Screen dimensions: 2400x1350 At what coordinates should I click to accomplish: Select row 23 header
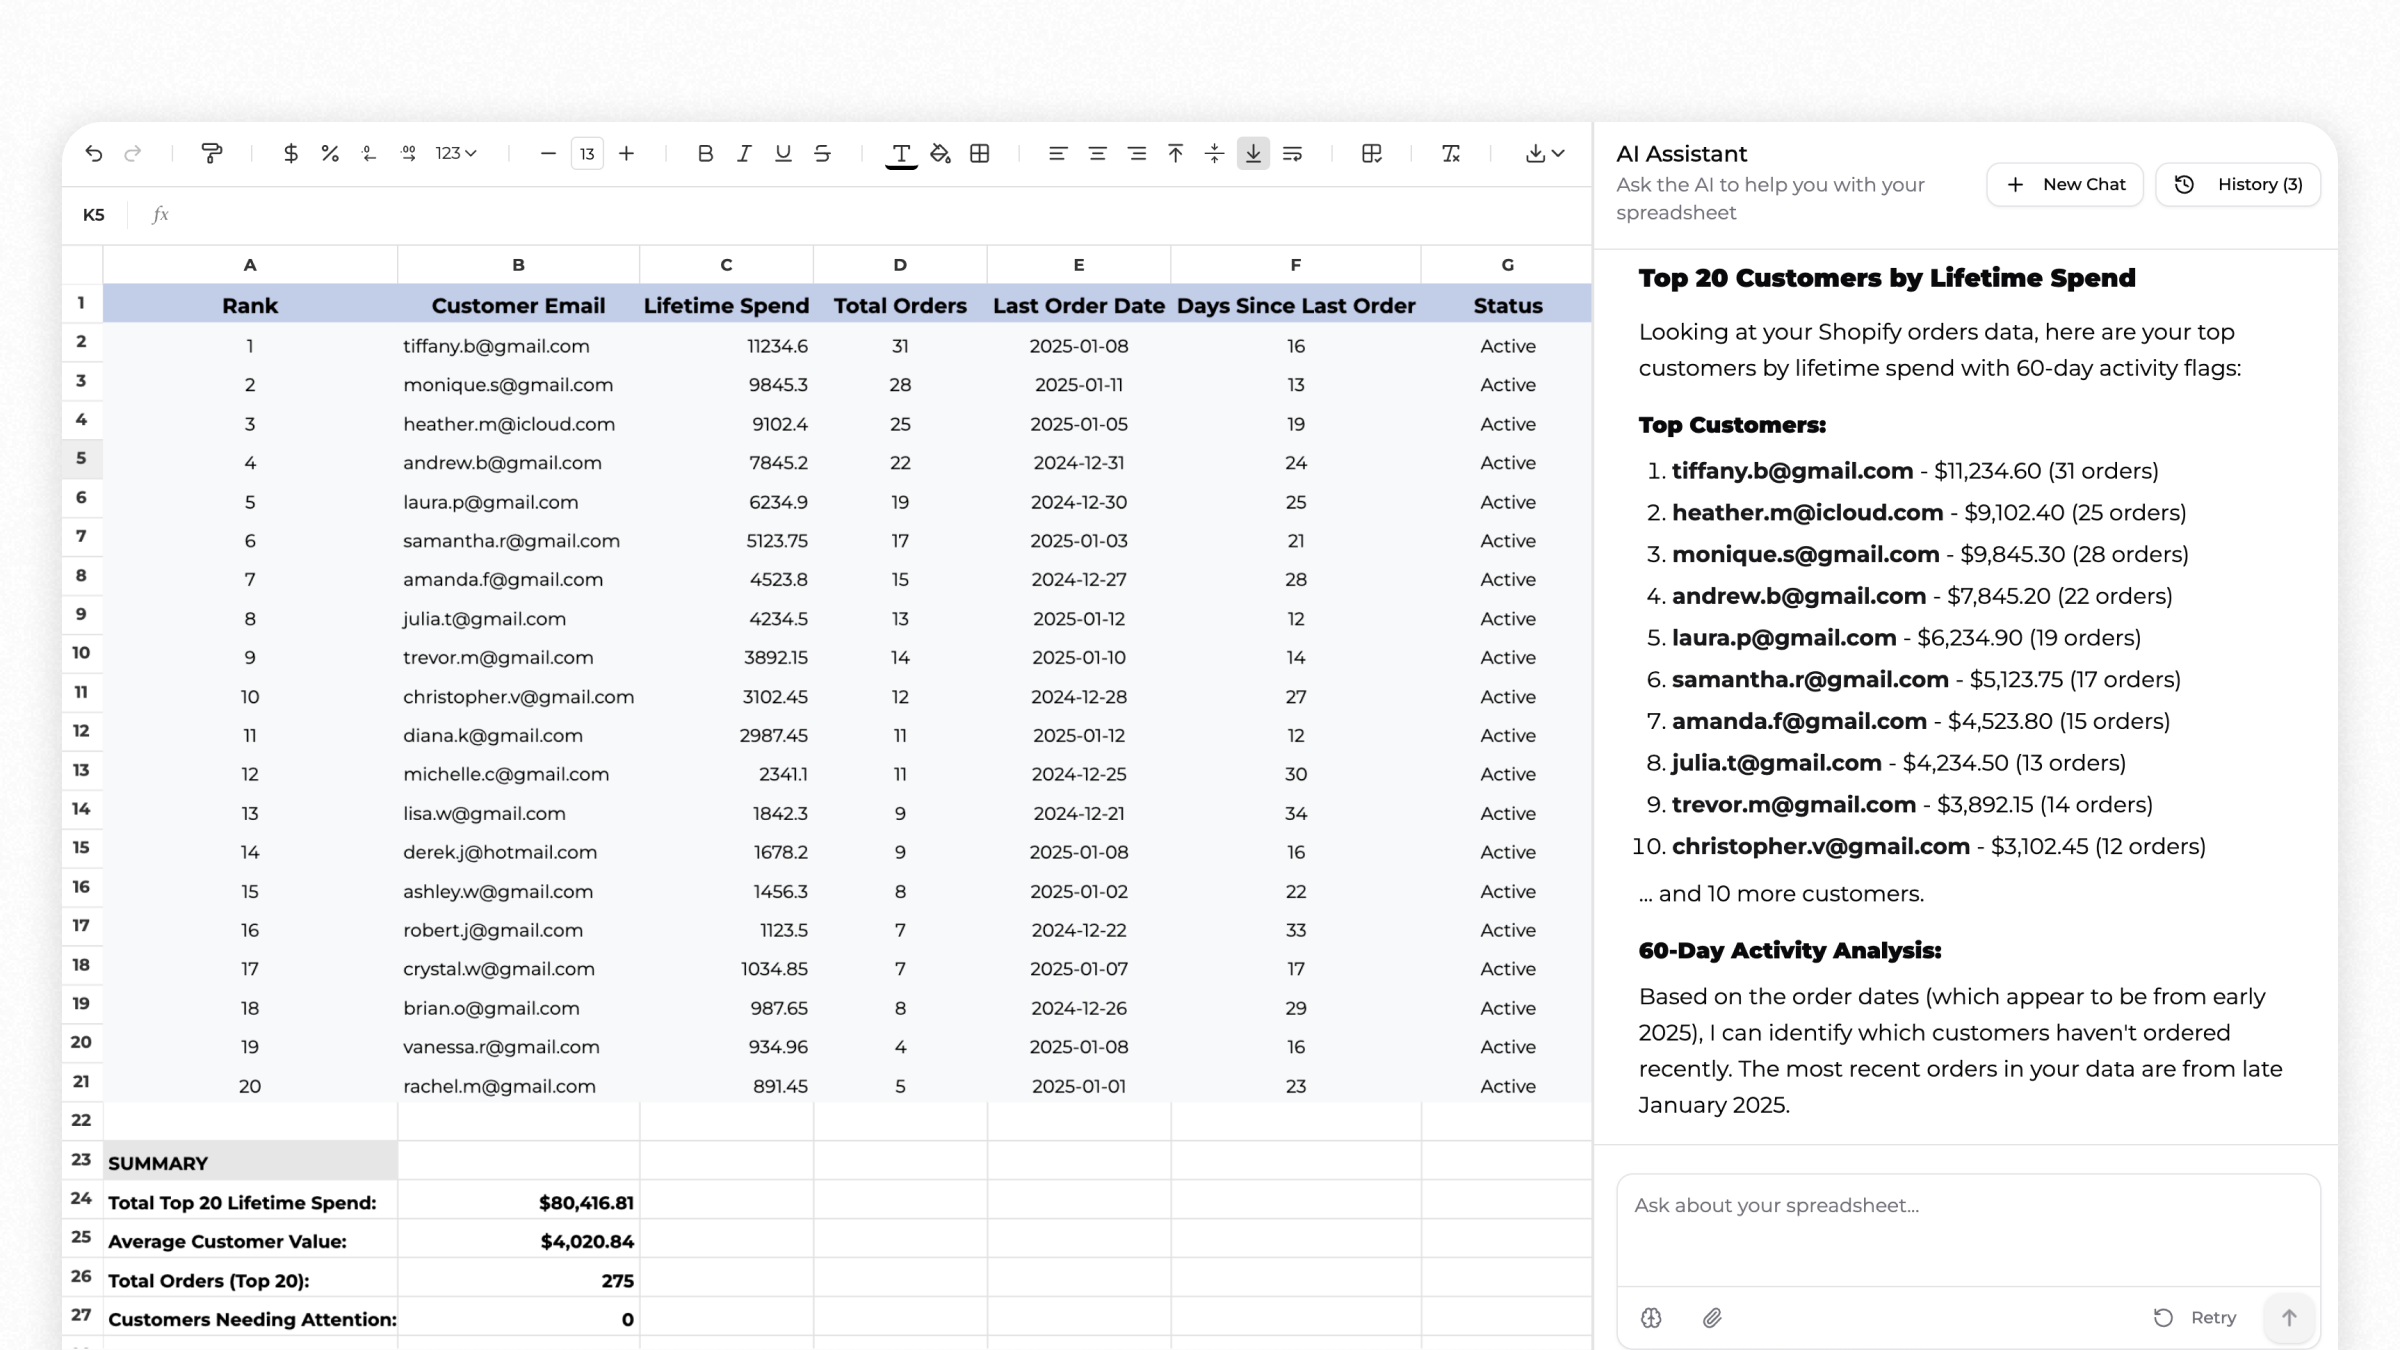click(x=81, y=1160)
